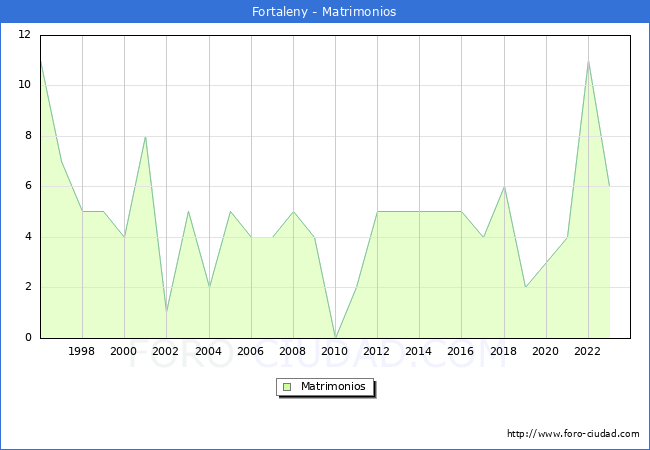Click the 2010 zero-value data point

(335, 337)
